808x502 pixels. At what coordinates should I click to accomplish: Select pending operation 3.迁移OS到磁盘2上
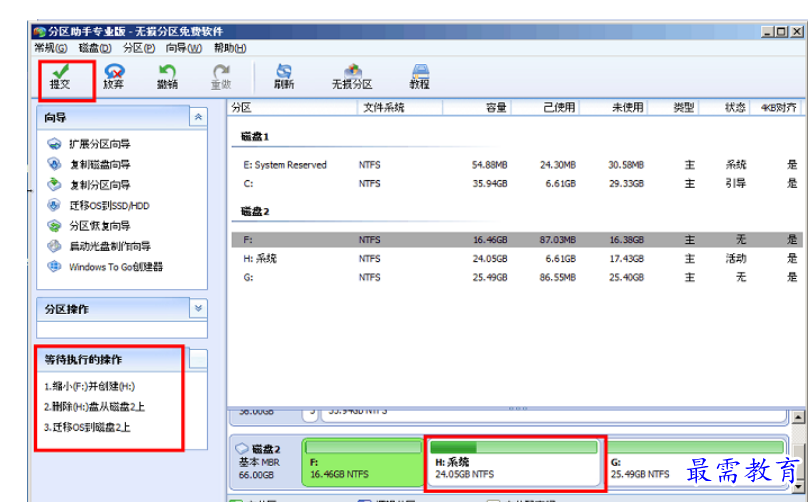tap(87, 427)
